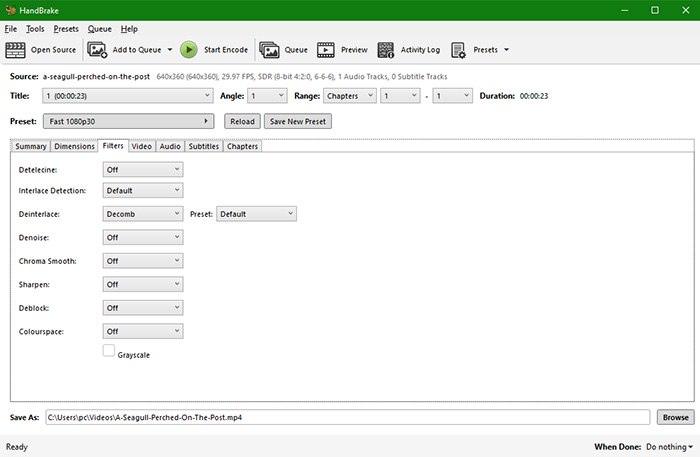Click the green Start Encode play icon
700x457 pixels.
tap(189, 50)
